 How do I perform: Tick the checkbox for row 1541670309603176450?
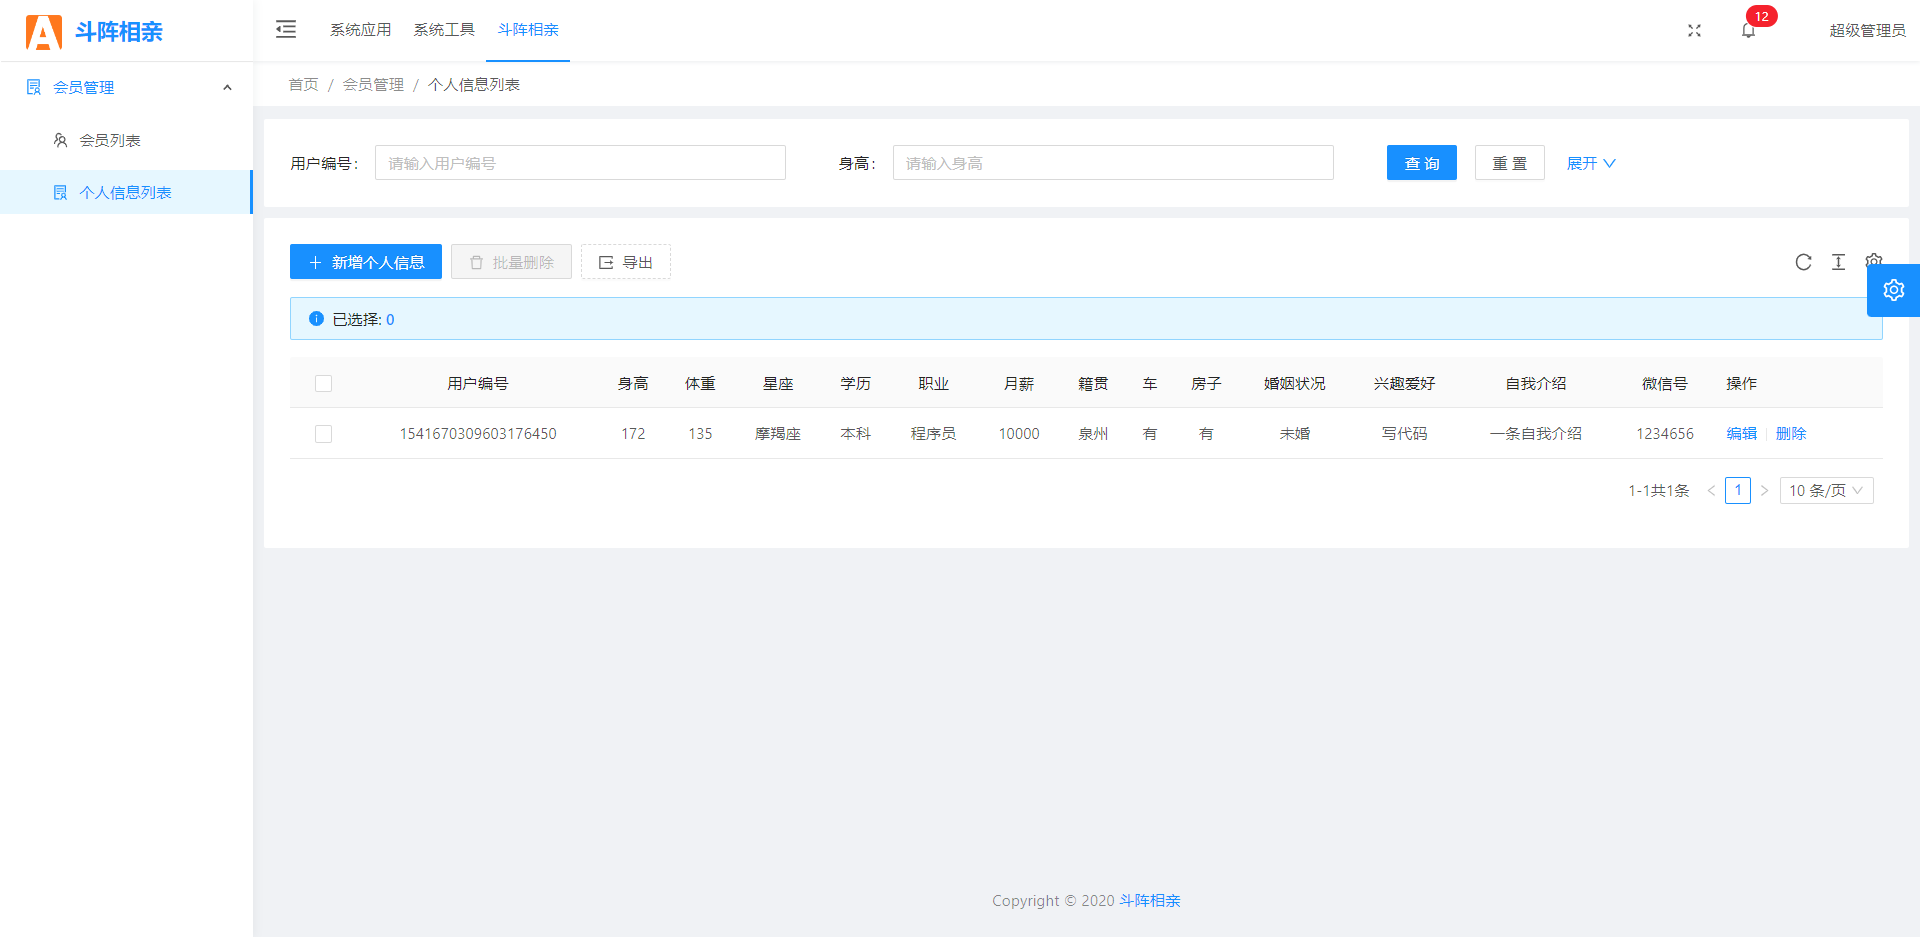[x=323, y=434]
